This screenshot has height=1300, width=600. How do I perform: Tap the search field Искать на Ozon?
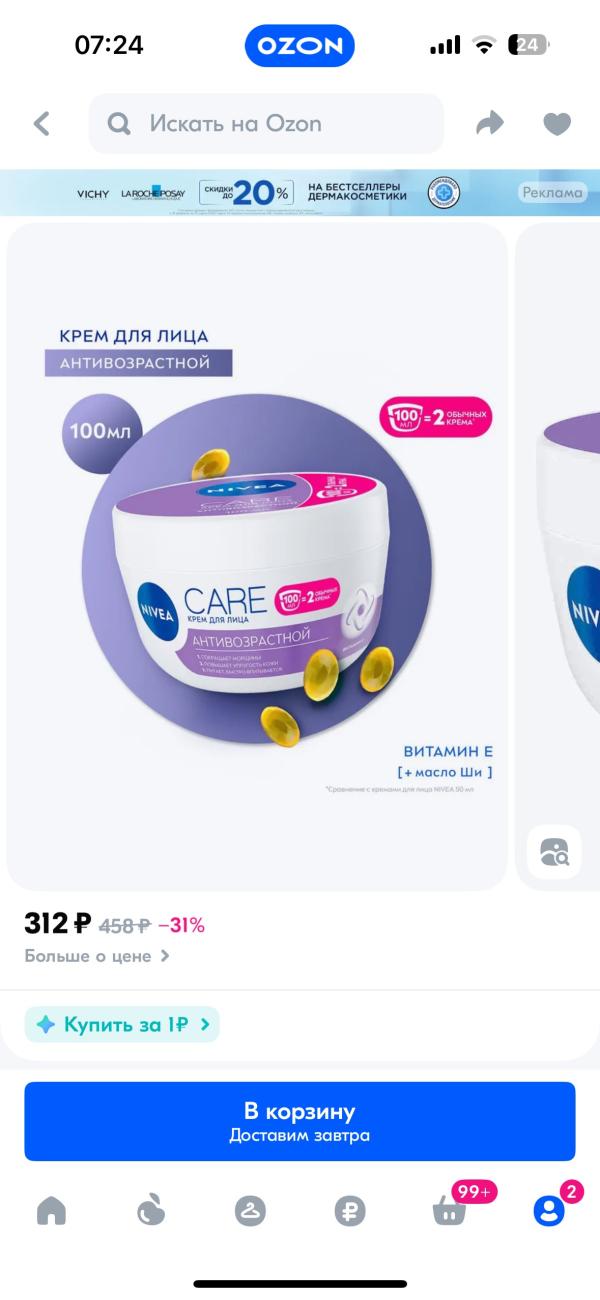(x=266, y=124)
